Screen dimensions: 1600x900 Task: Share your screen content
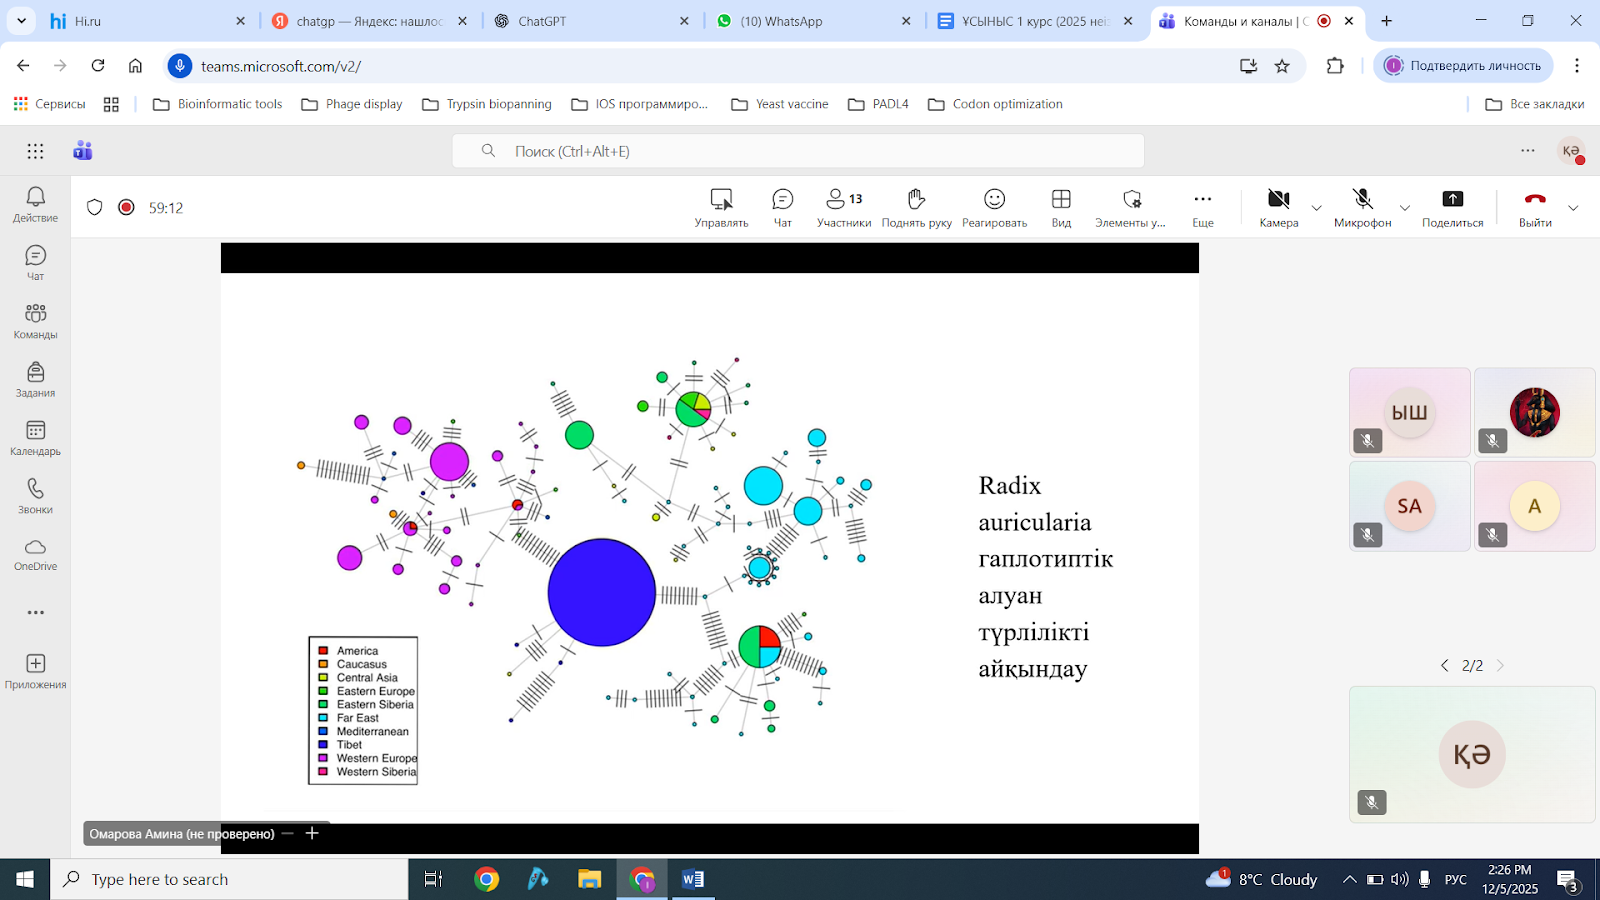point(1452,207)
